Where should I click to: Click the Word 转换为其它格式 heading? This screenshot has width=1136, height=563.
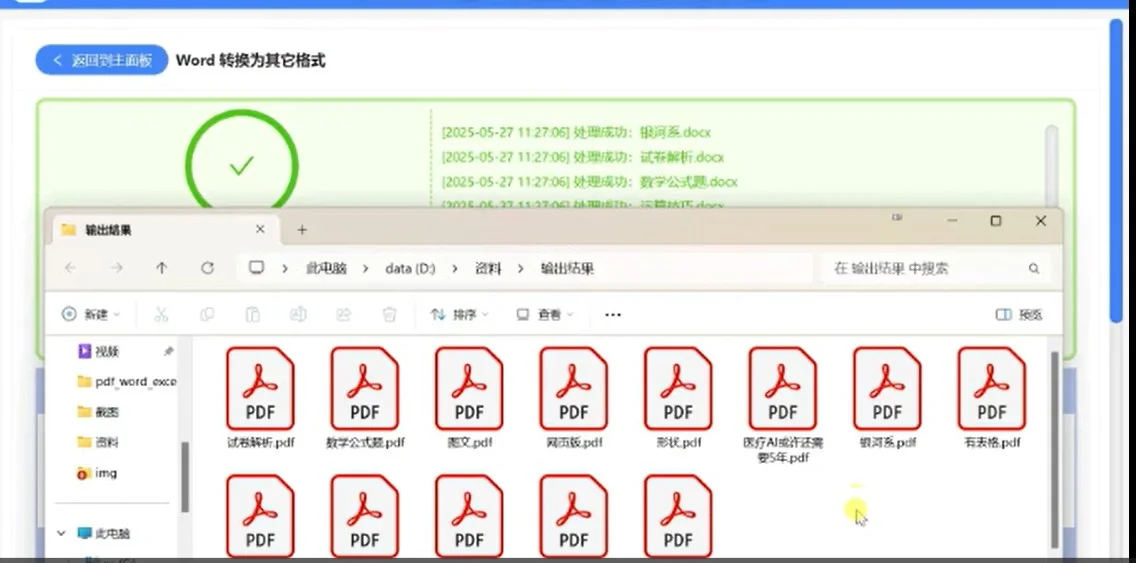(251, 60)
